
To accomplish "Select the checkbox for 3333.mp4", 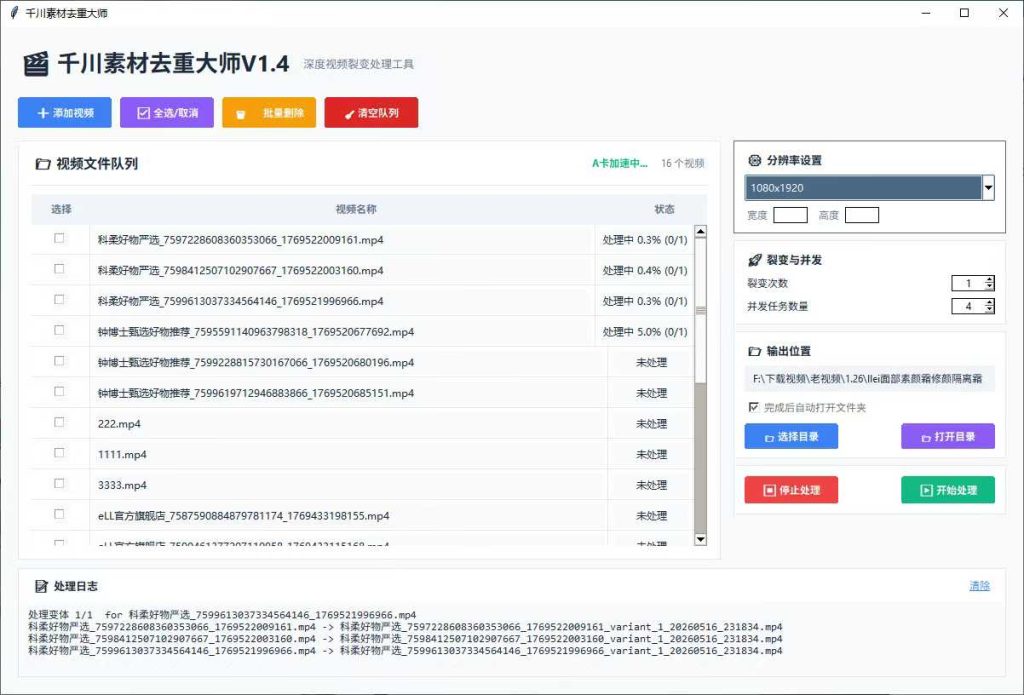I will click(59, 484).
